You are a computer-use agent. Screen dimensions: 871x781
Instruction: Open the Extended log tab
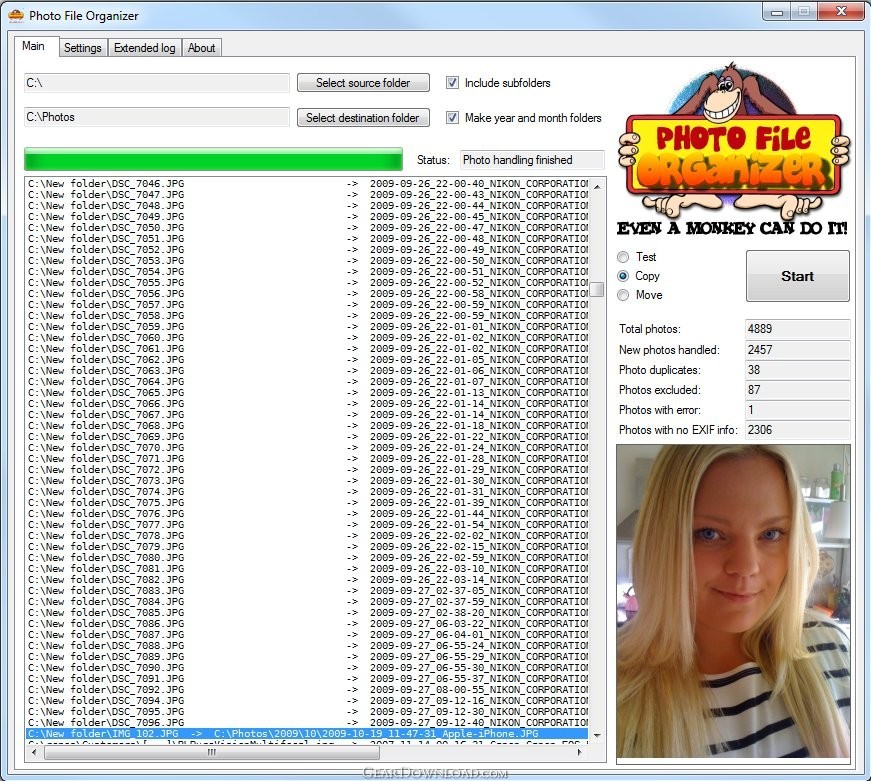pyautogui.click(x=144, y=48)
